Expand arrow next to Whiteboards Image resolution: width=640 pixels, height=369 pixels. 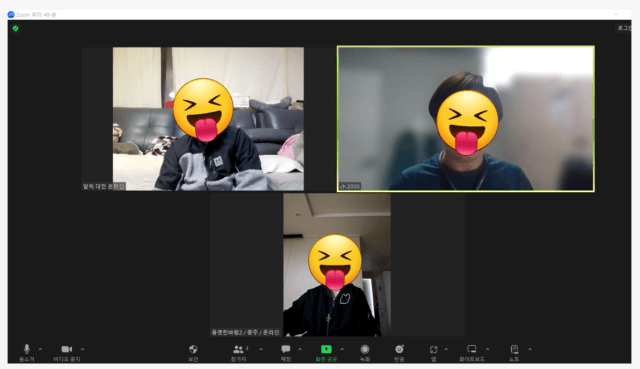pyautogui.click(x=487, y=349)
